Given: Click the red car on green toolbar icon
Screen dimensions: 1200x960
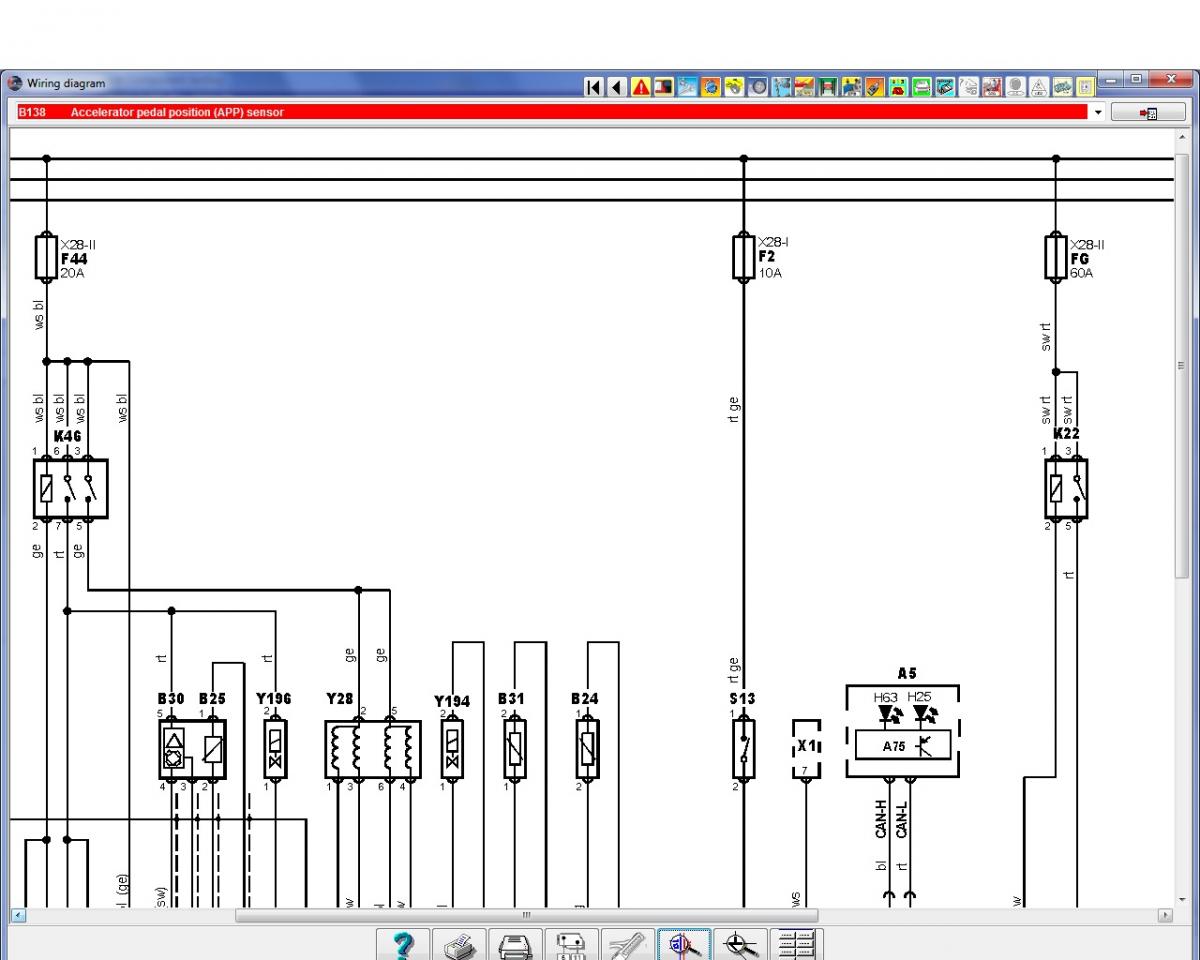Looking at the screenshot, I should tap(898, 87).
